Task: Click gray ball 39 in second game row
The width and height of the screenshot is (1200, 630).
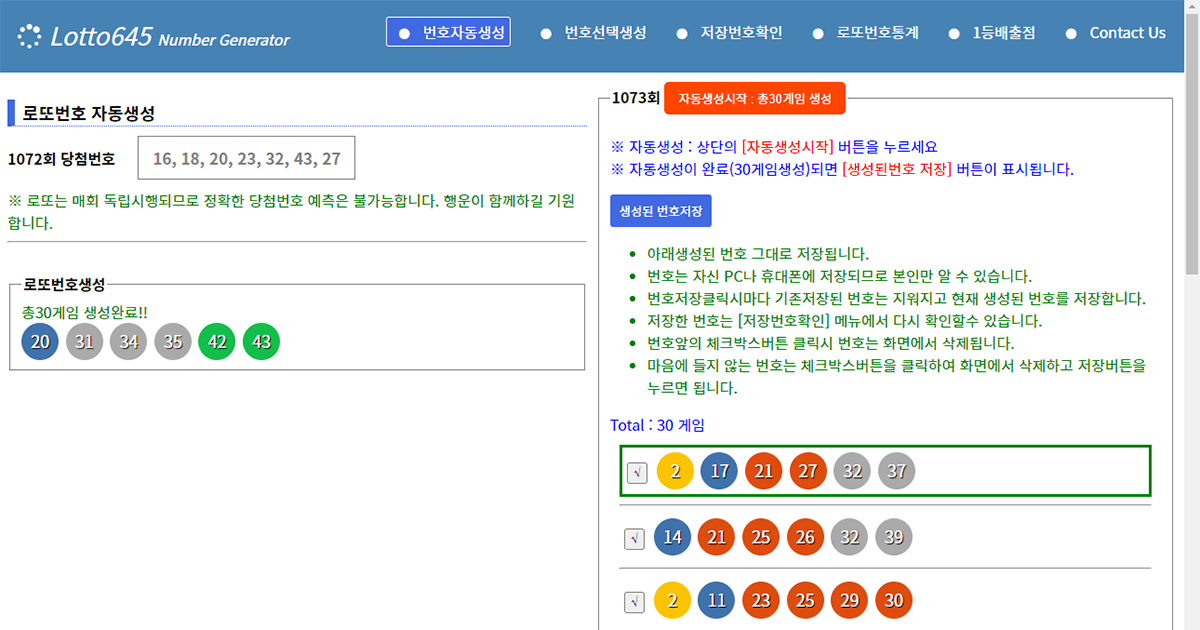Action: coord(893,537)
